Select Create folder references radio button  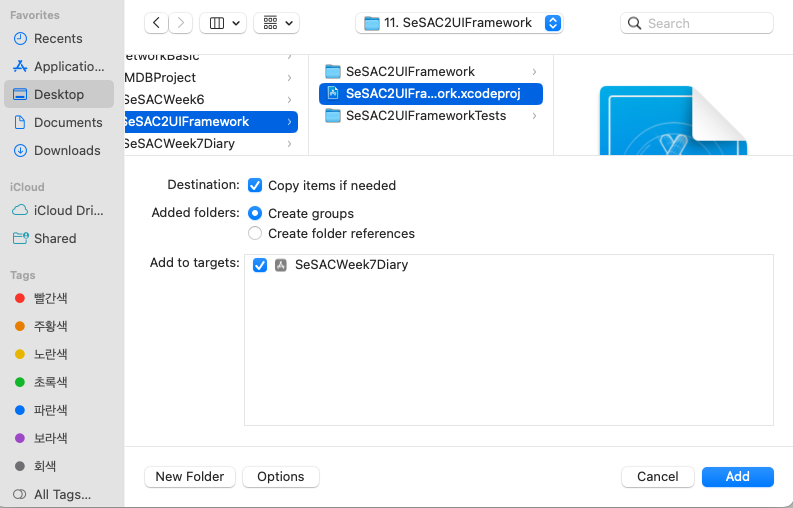255,233
